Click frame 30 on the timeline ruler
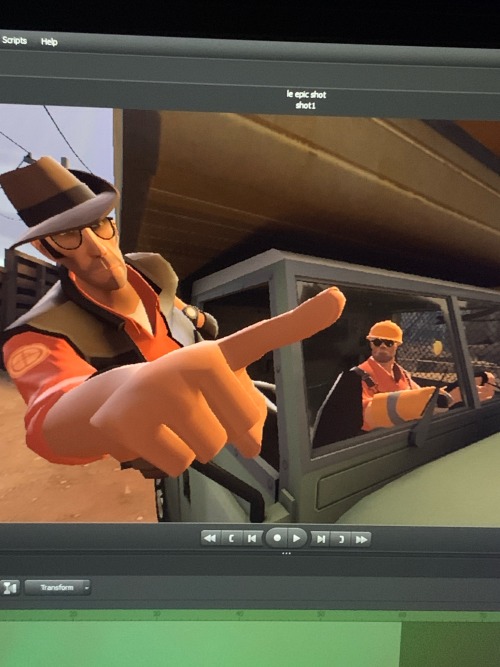Image resolution: width=500 pixels, height=667 pixels. [x=157, y=613]
